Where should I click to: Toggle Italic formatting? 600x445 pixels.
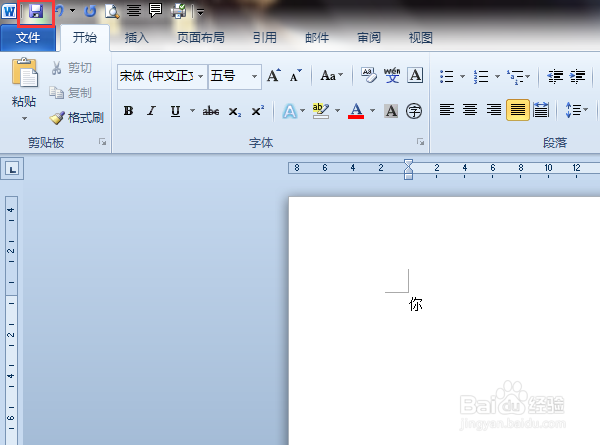pyautogui.click(x=152, y=111)
